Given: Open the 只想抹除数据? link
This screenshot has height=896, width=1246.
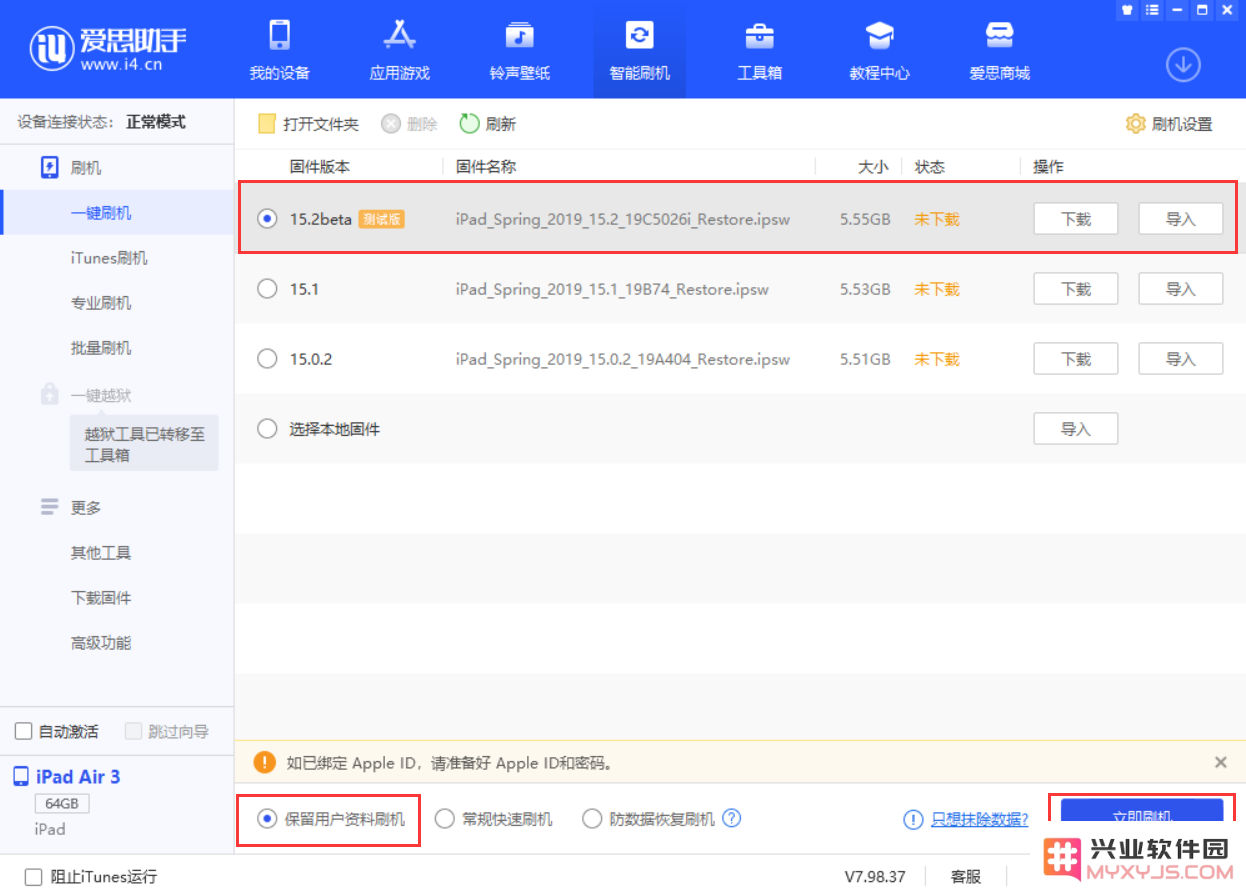Looking at the screenshot, I should pyautogui.click(x=980, y=819).
